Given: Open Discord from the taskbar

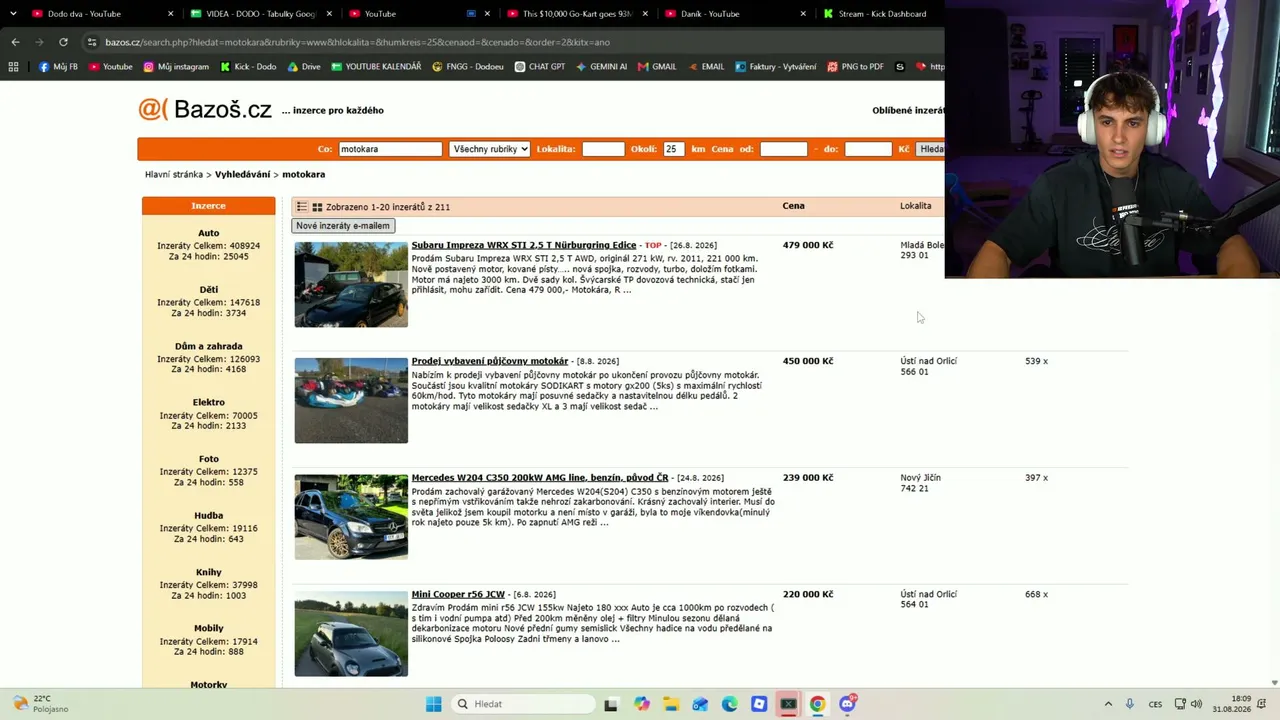Looking at the screenshot, I should pyautogui.click(x=848, y=704).
